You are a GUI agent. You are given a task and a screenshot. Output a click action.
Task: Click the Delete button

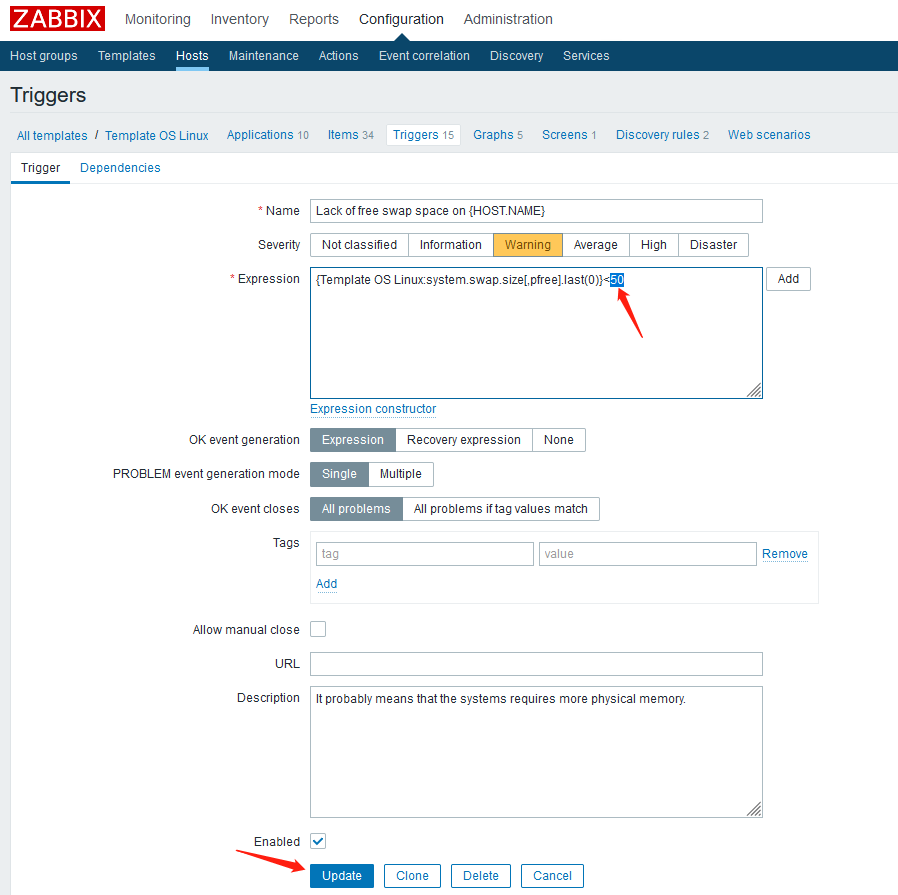pyautogui.click(x=480, y=876)
